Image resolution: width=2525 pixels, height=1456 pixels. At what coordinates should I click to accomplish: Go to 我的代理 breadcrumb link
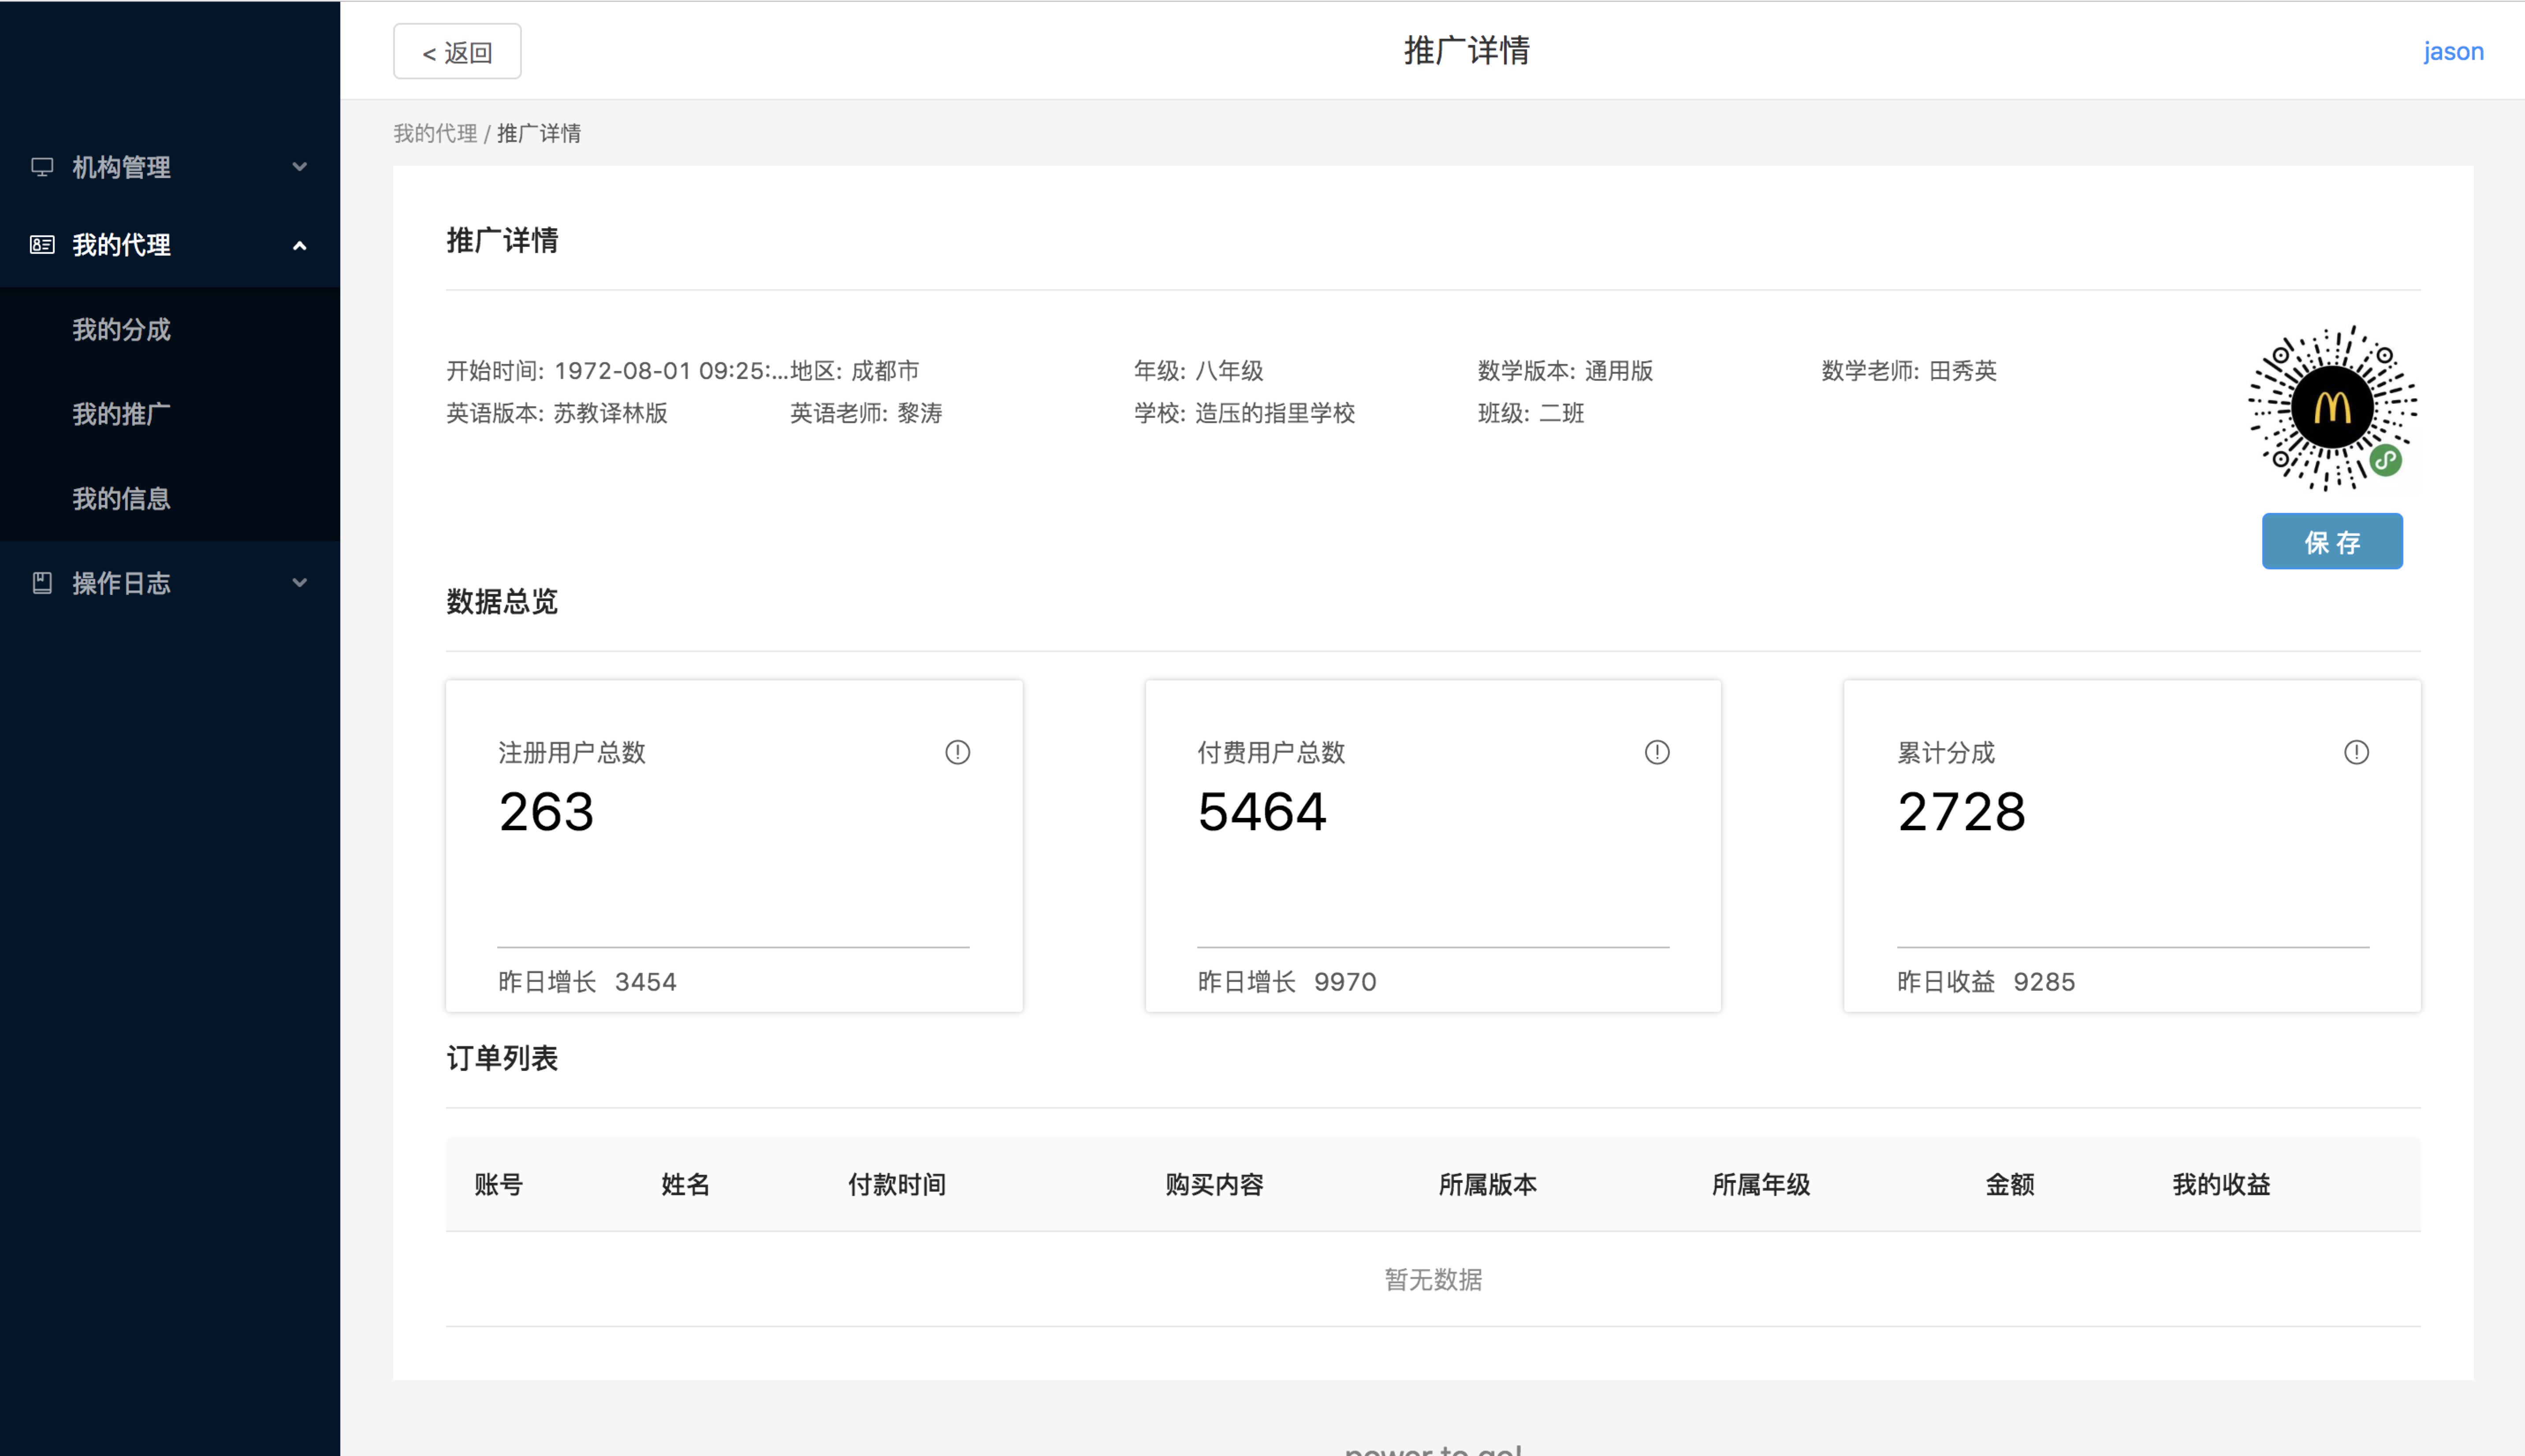[435, 134]
